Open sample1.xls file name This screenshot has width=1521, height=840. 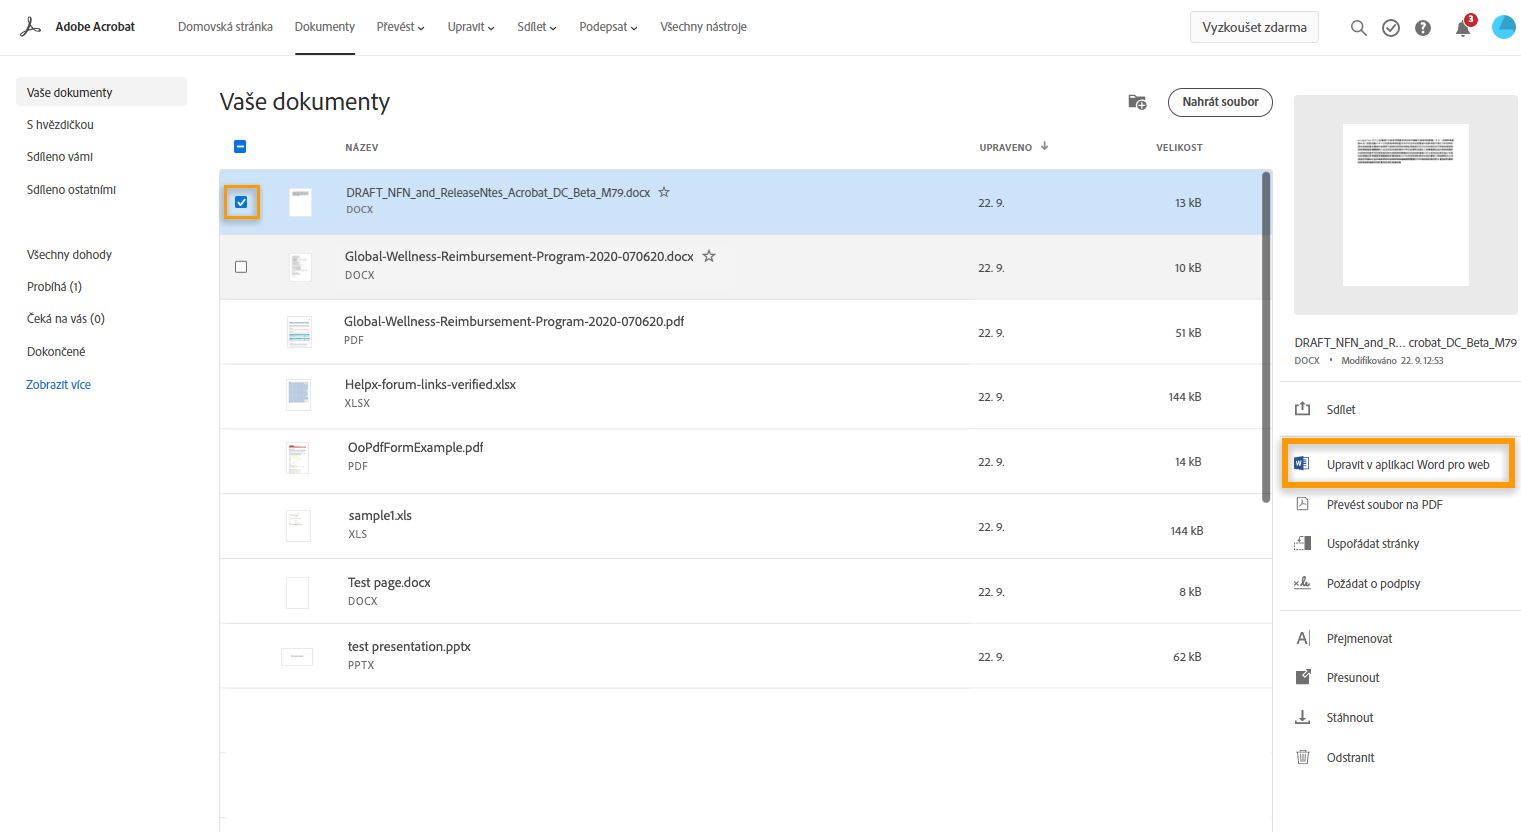tap(380, 516)
